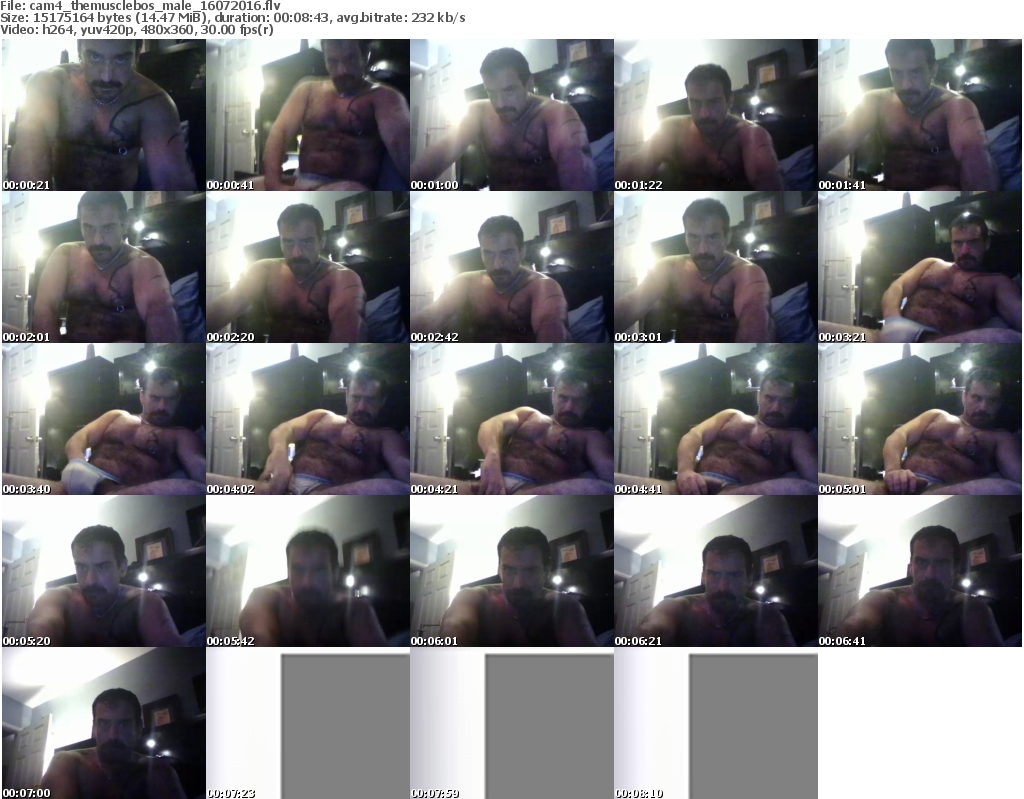Image resolution: width=1024 pixels, height=799 pixels.
Task: Open the thumbnail stamped 00:00:41
Action: click(308, 115)
